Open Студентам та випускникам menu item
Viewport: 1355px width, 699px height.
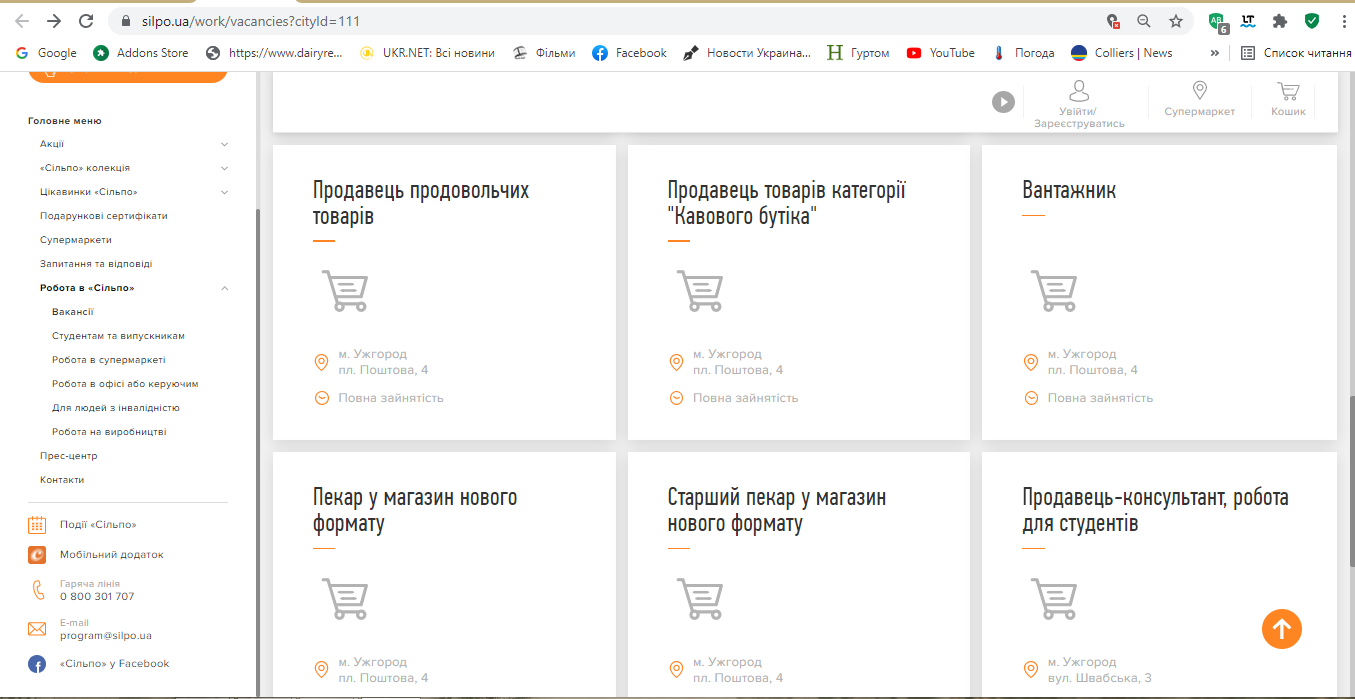[118, 336]
